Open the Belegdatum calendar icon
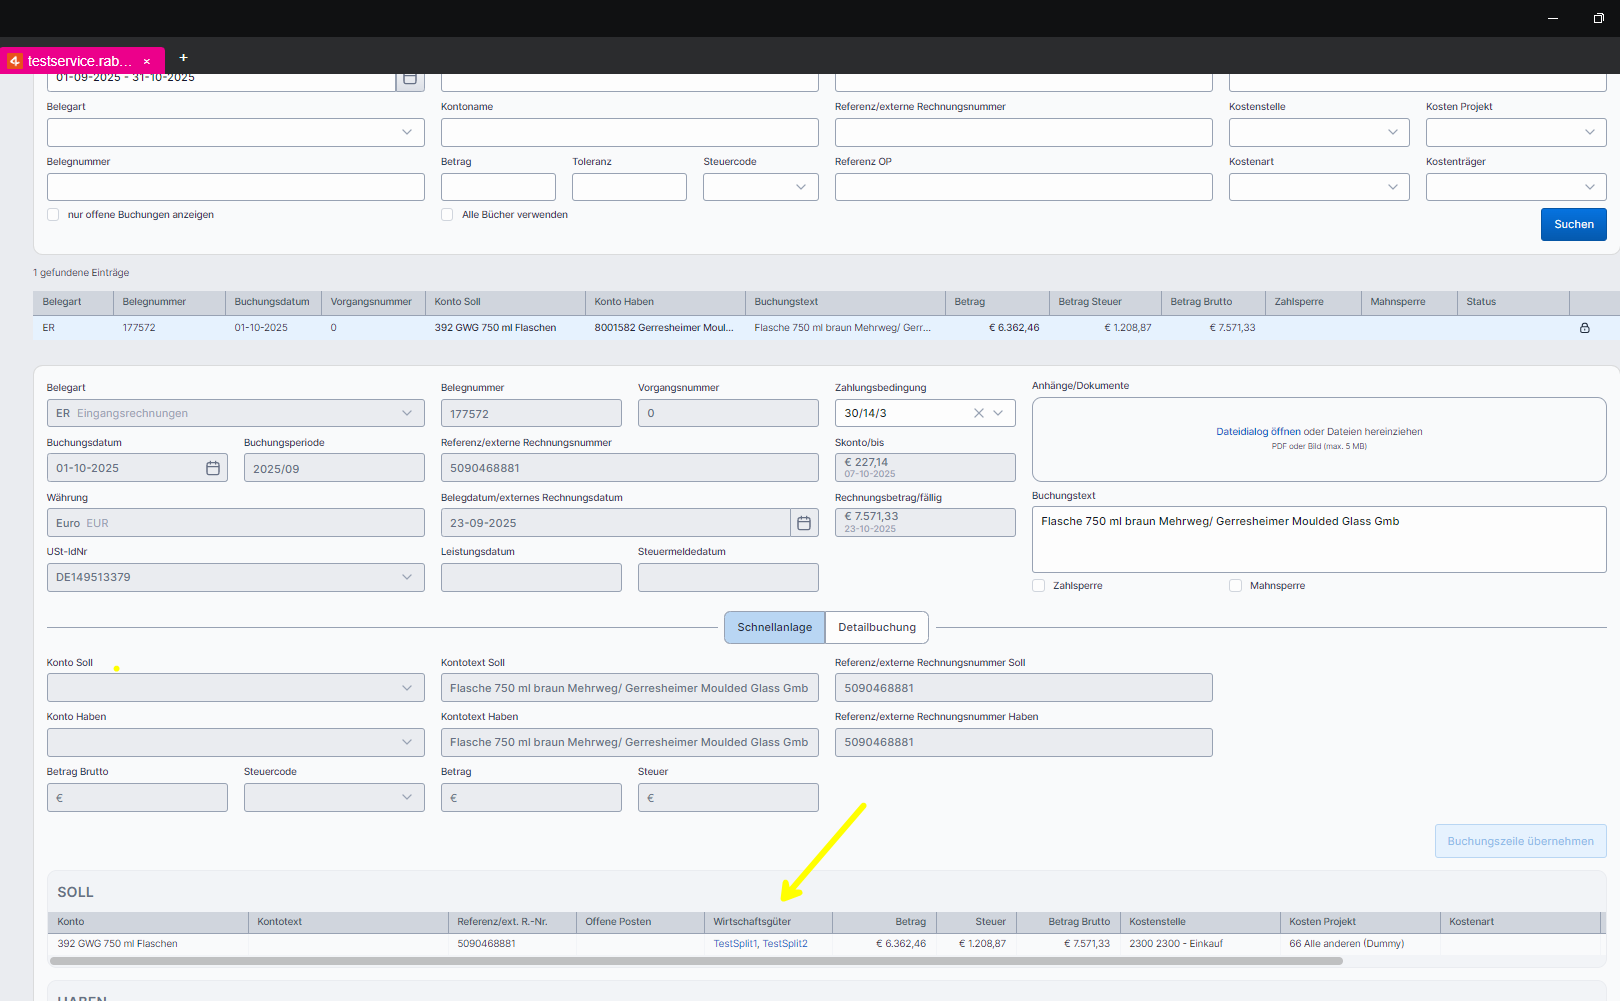 tap(803, 523)
